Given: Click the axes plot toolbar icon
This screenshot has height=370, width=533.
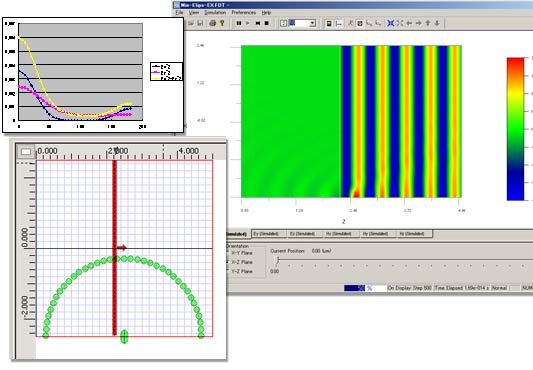Looking at the screenshot, I should click(339, 23).
